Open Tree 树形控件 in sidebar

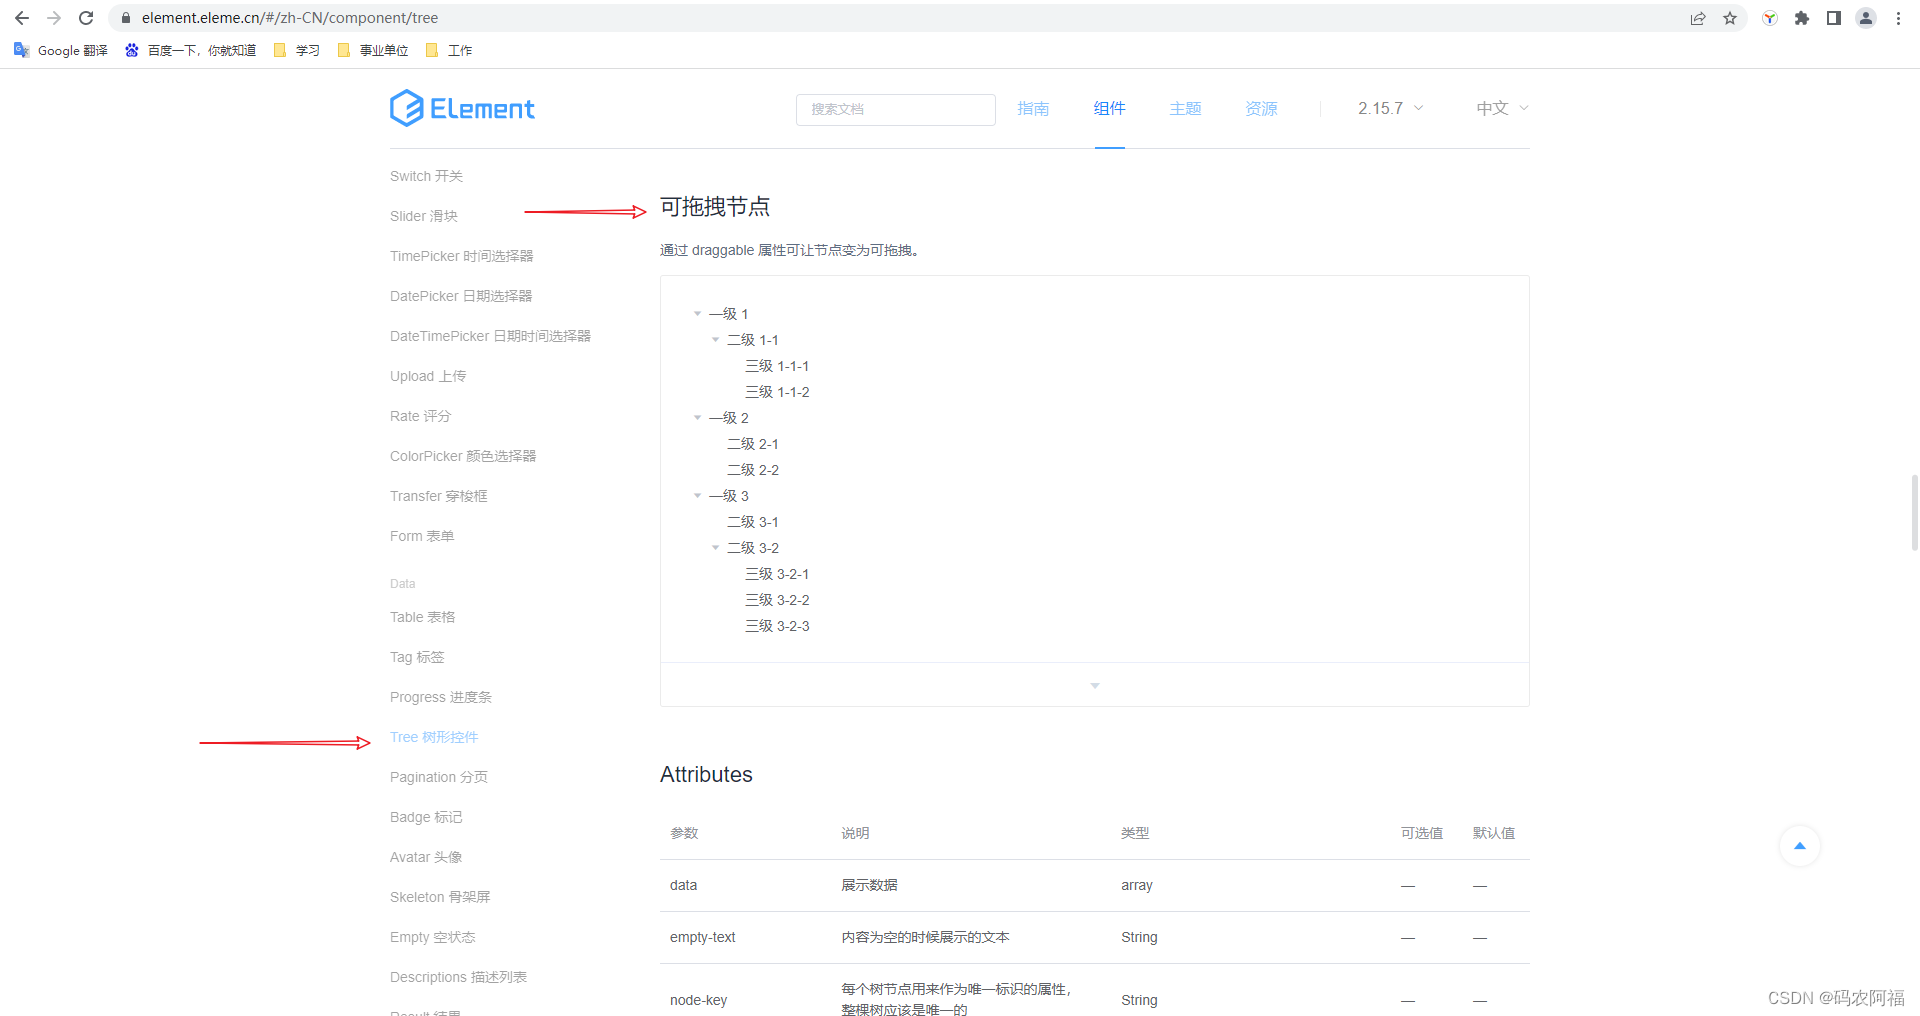point(434,737)
